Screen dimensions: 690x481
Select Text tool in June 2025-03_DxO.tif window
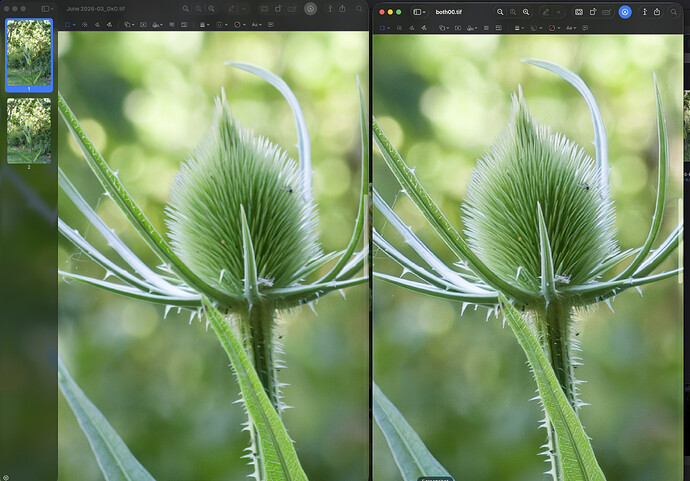143,25
